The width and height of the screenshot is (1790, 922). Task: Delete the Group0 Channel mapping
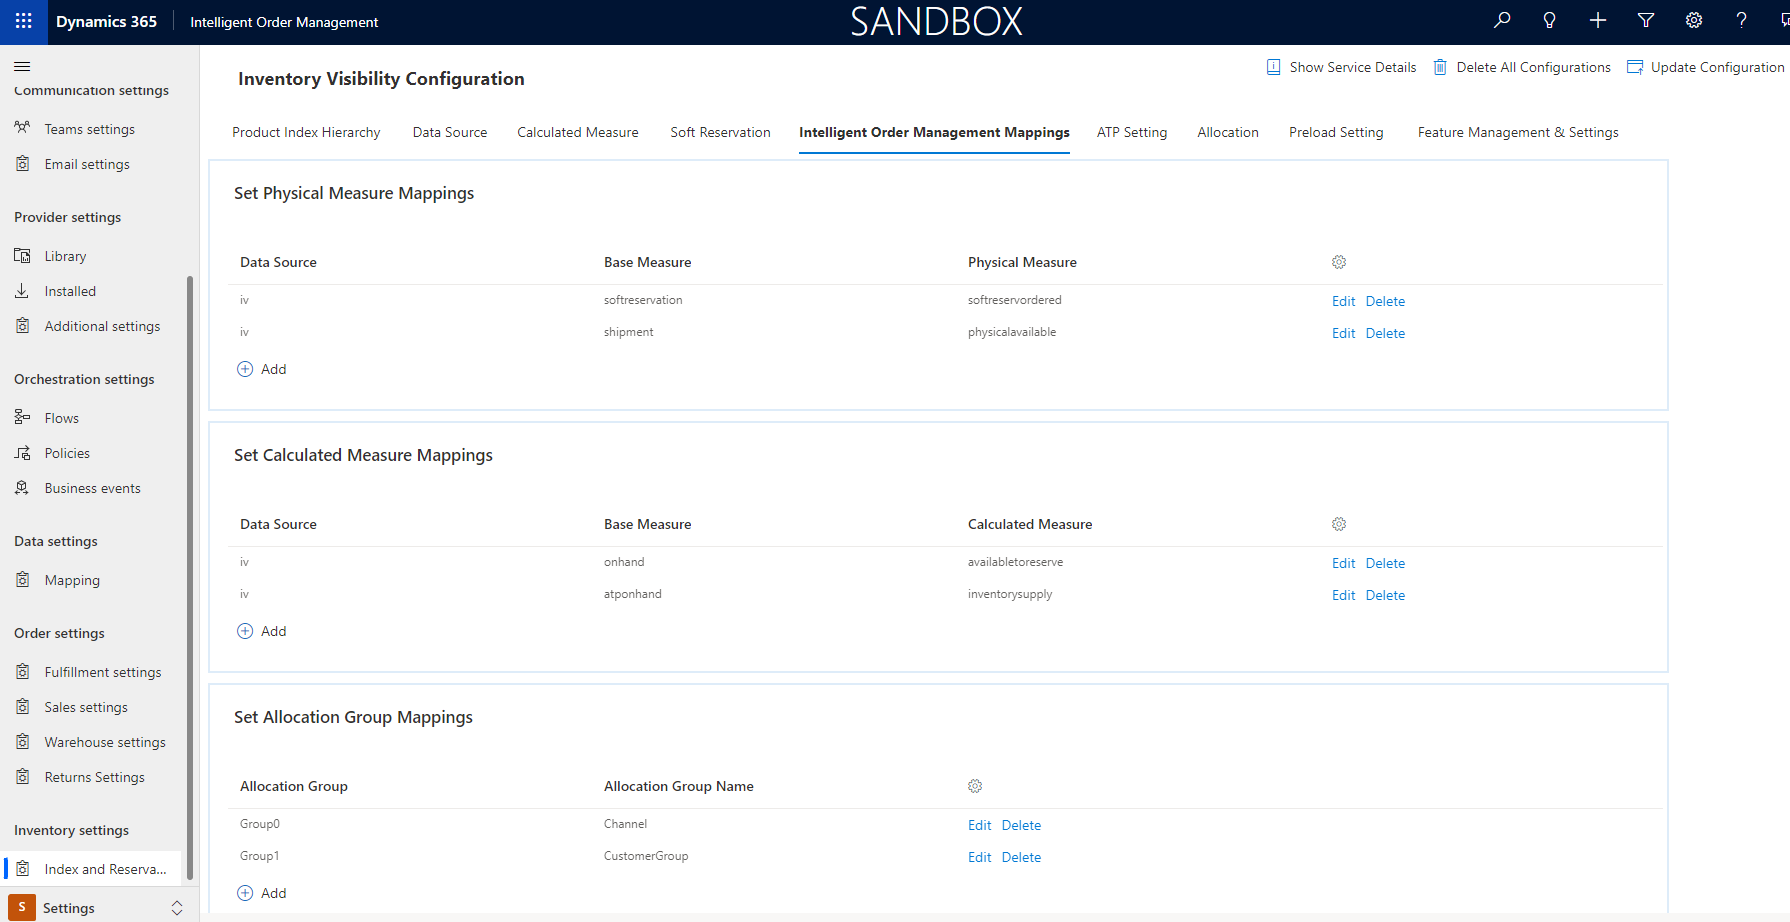click(1021, 825)
